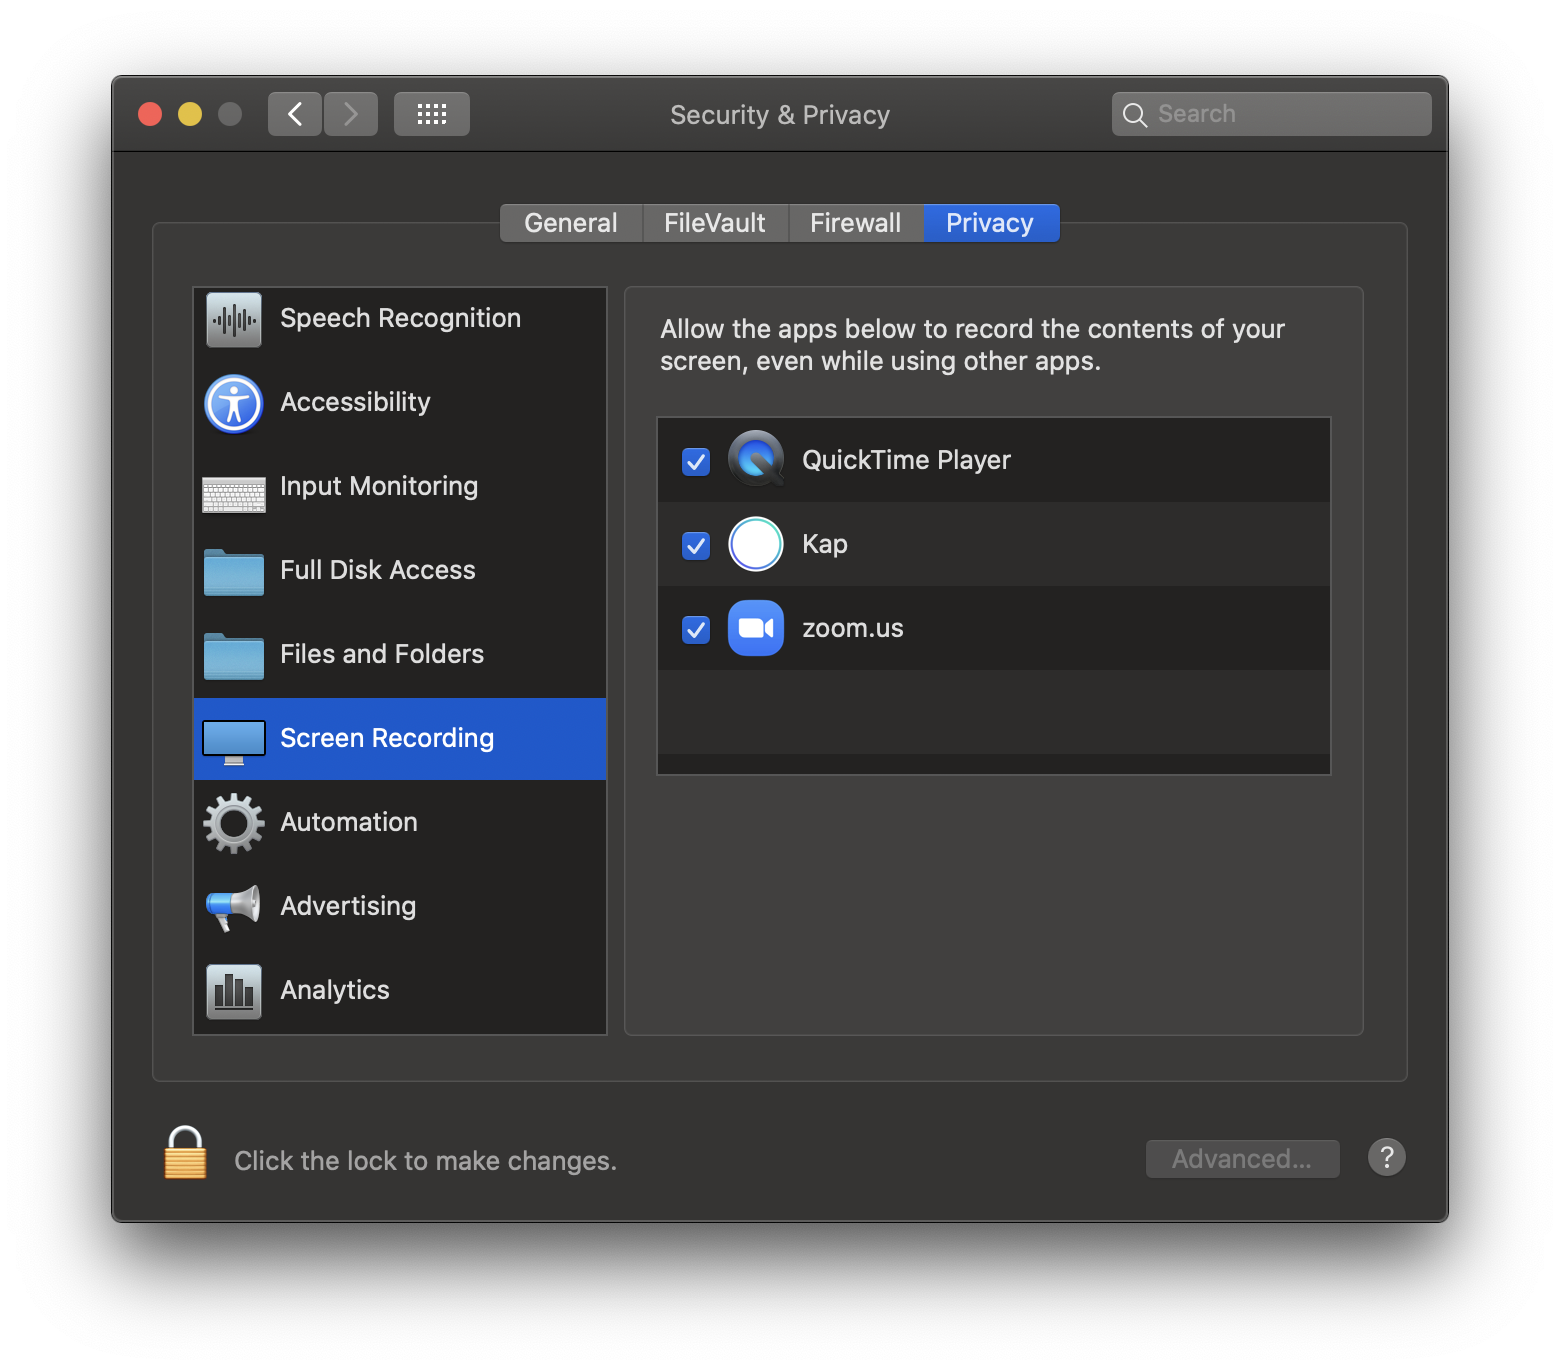This screenshot has width=1560, height=1370.
Task: Open the Advanced… settings button
Action: [1243, 1159]
